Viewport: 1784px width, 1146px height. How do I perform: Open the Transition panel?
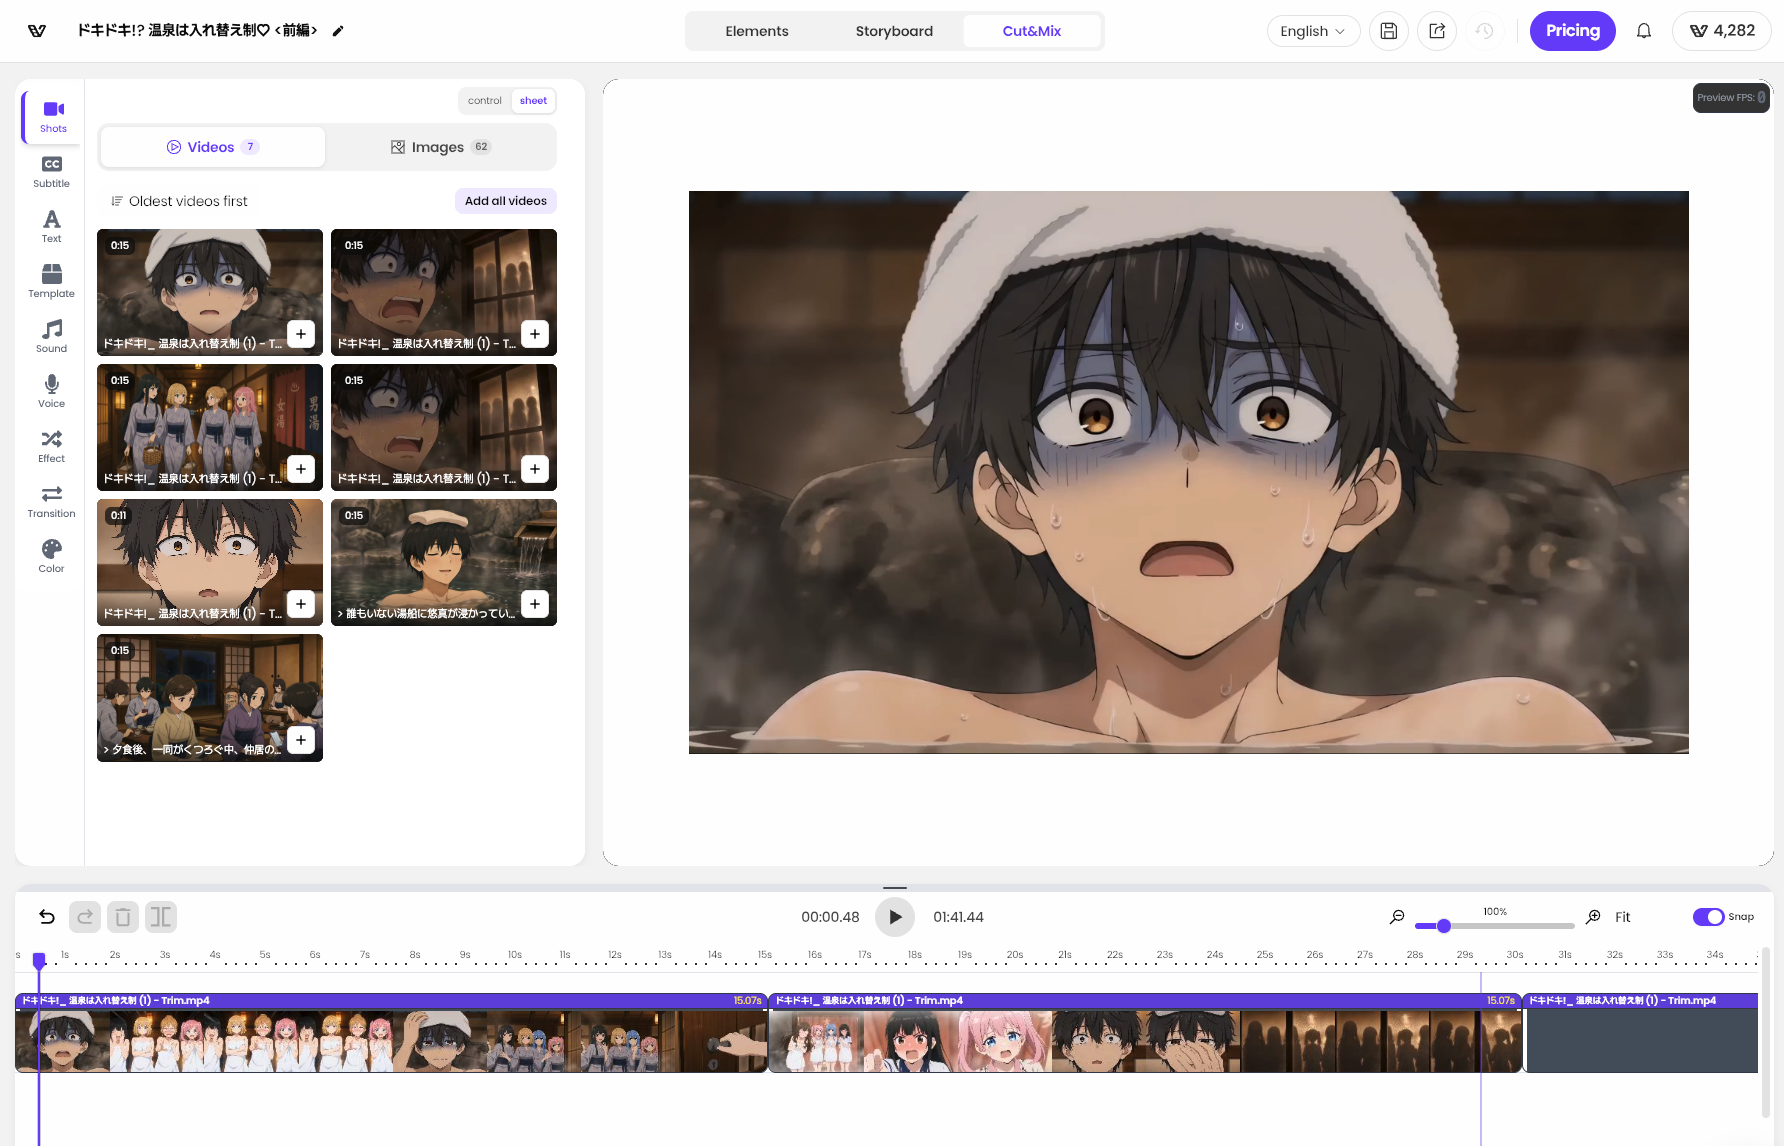click(52, 501)
